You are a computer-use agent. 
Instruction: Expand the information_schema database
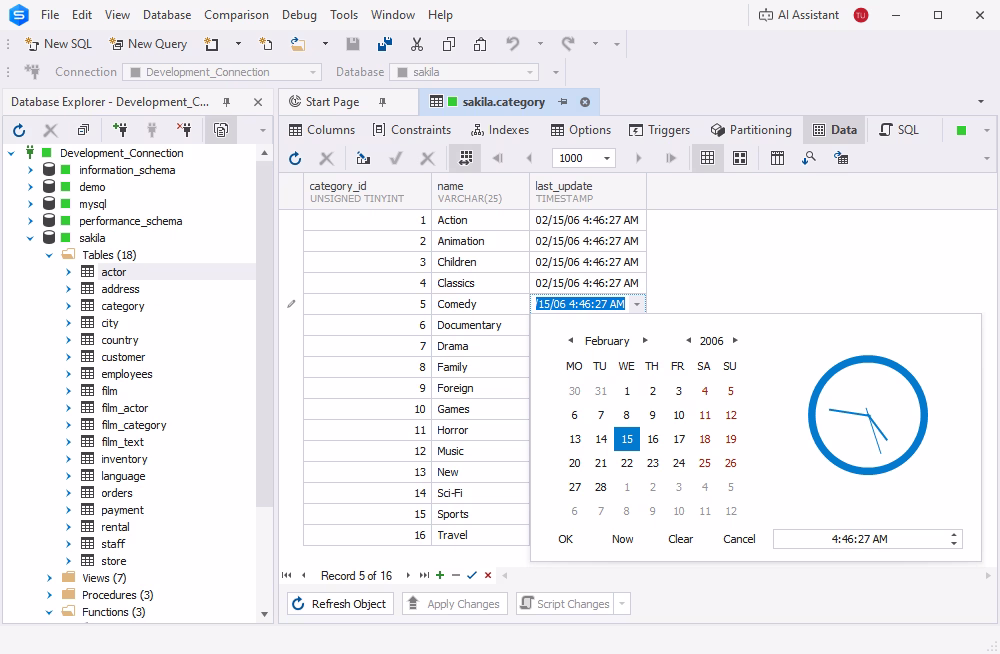[30, 170]
